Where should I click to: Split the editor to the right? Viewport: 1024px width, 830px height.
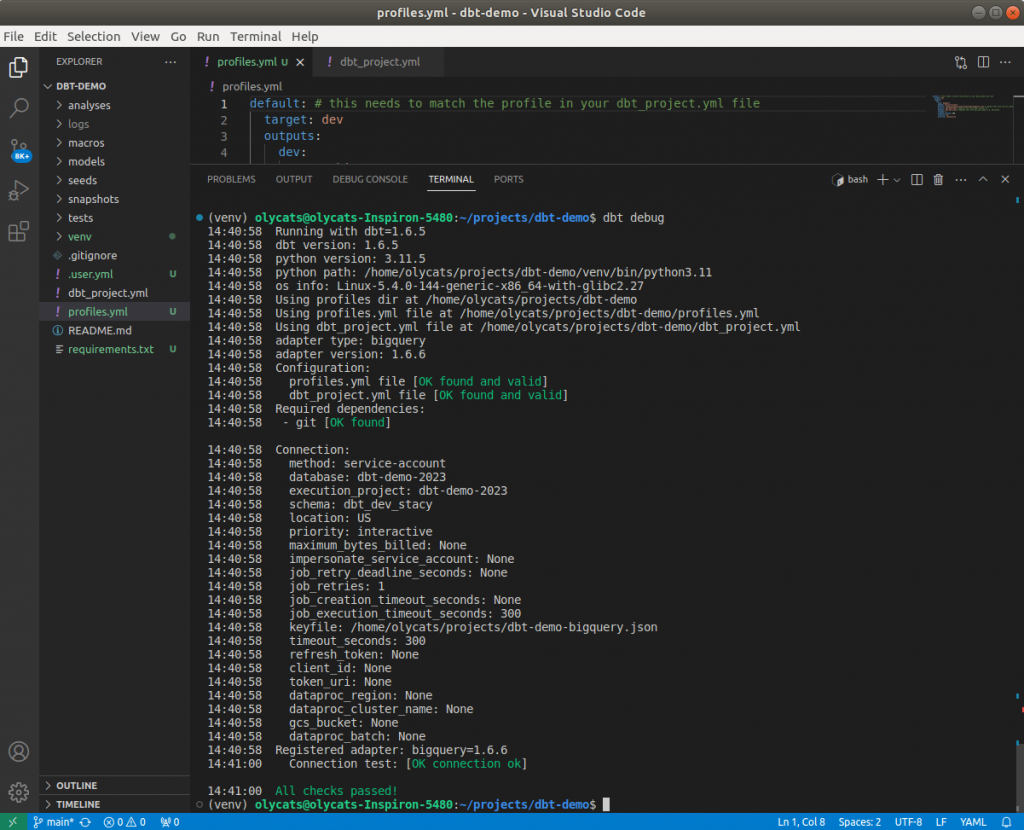[983, 62]
